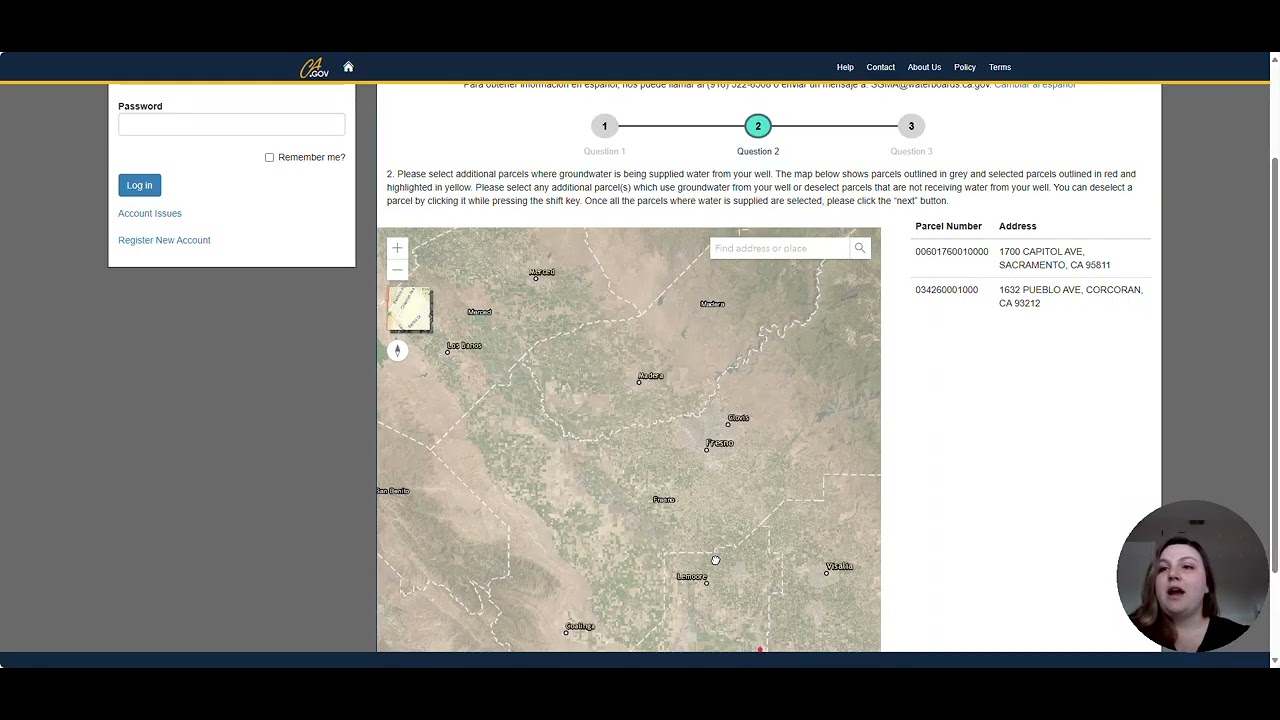Select parcel number 034260001000

coord(946,290)
